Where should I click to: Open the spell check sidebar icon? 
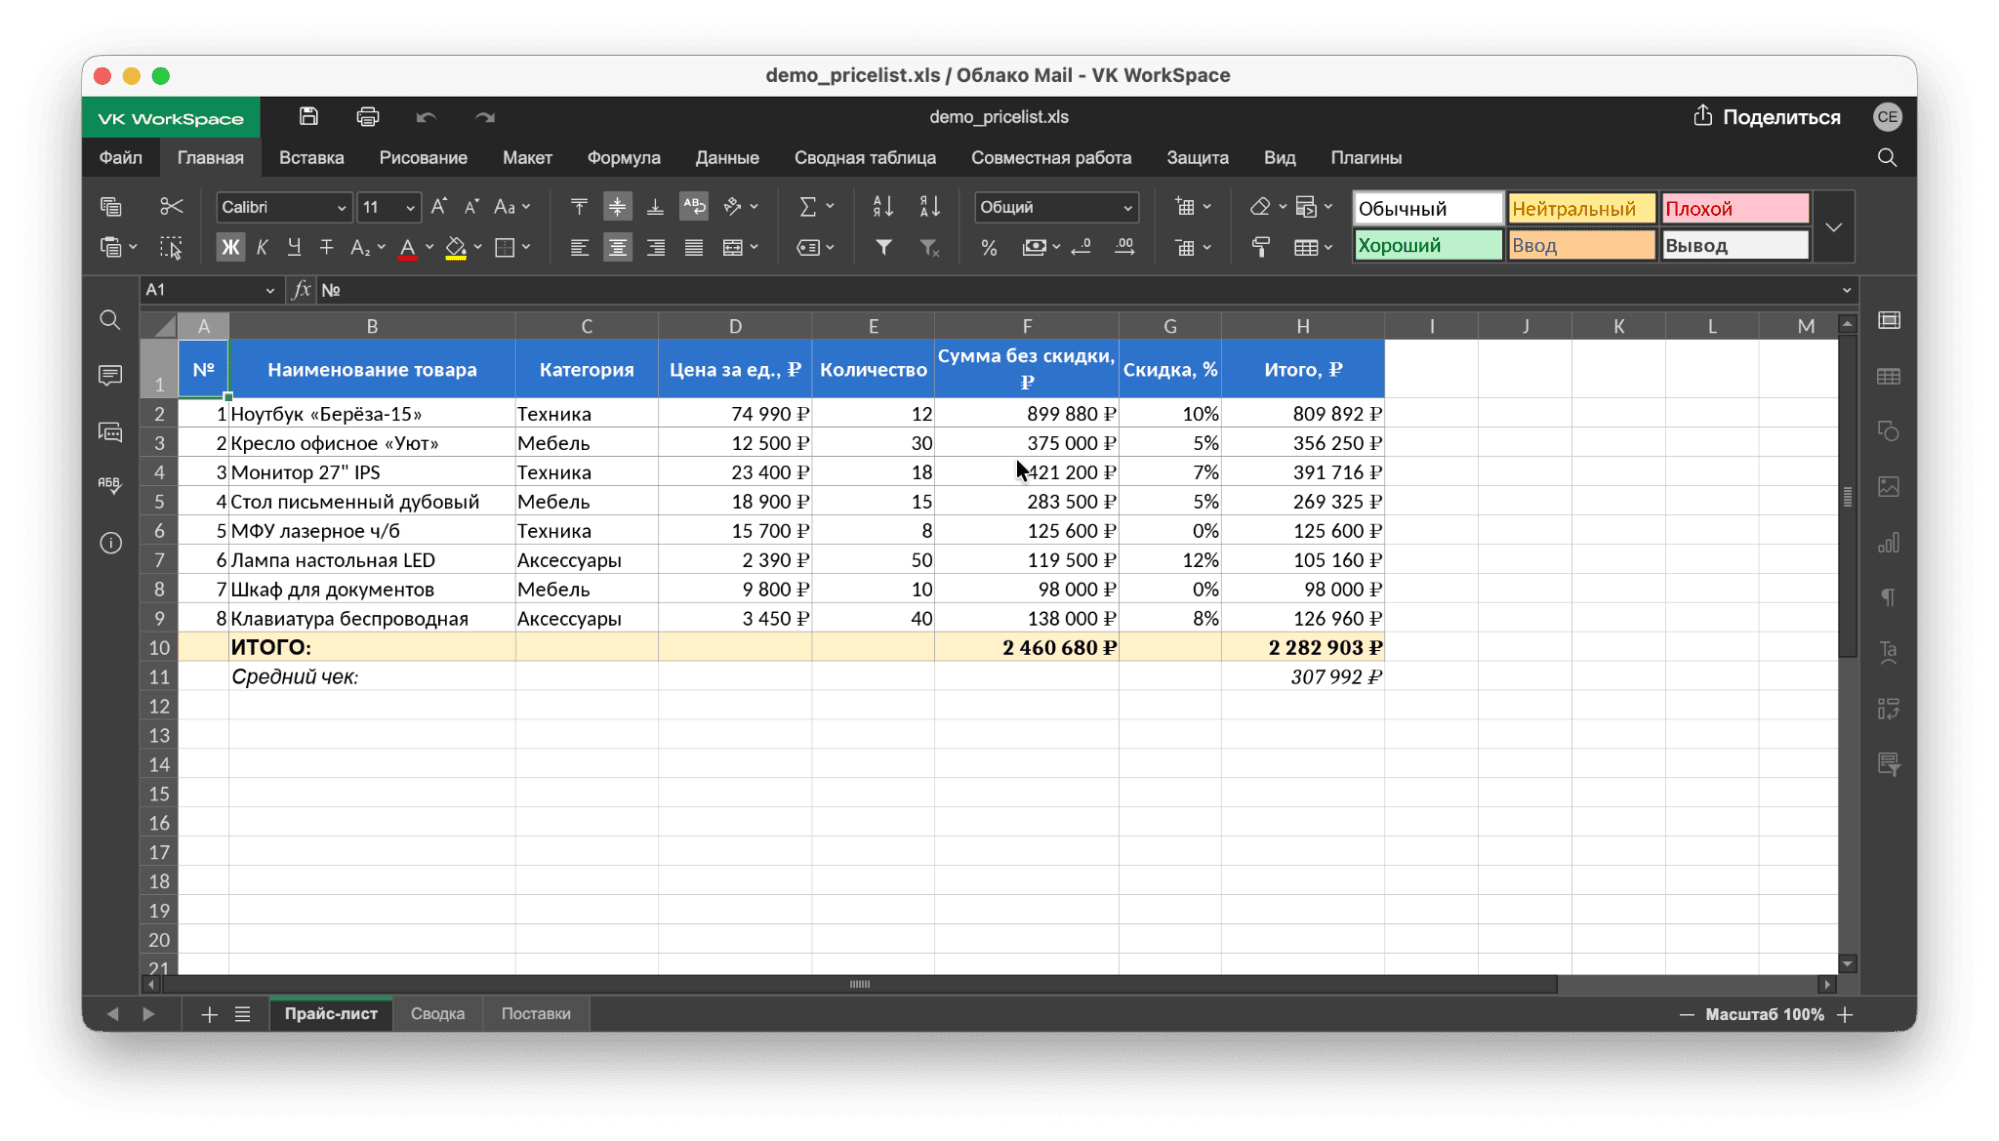tap(110, 485)
